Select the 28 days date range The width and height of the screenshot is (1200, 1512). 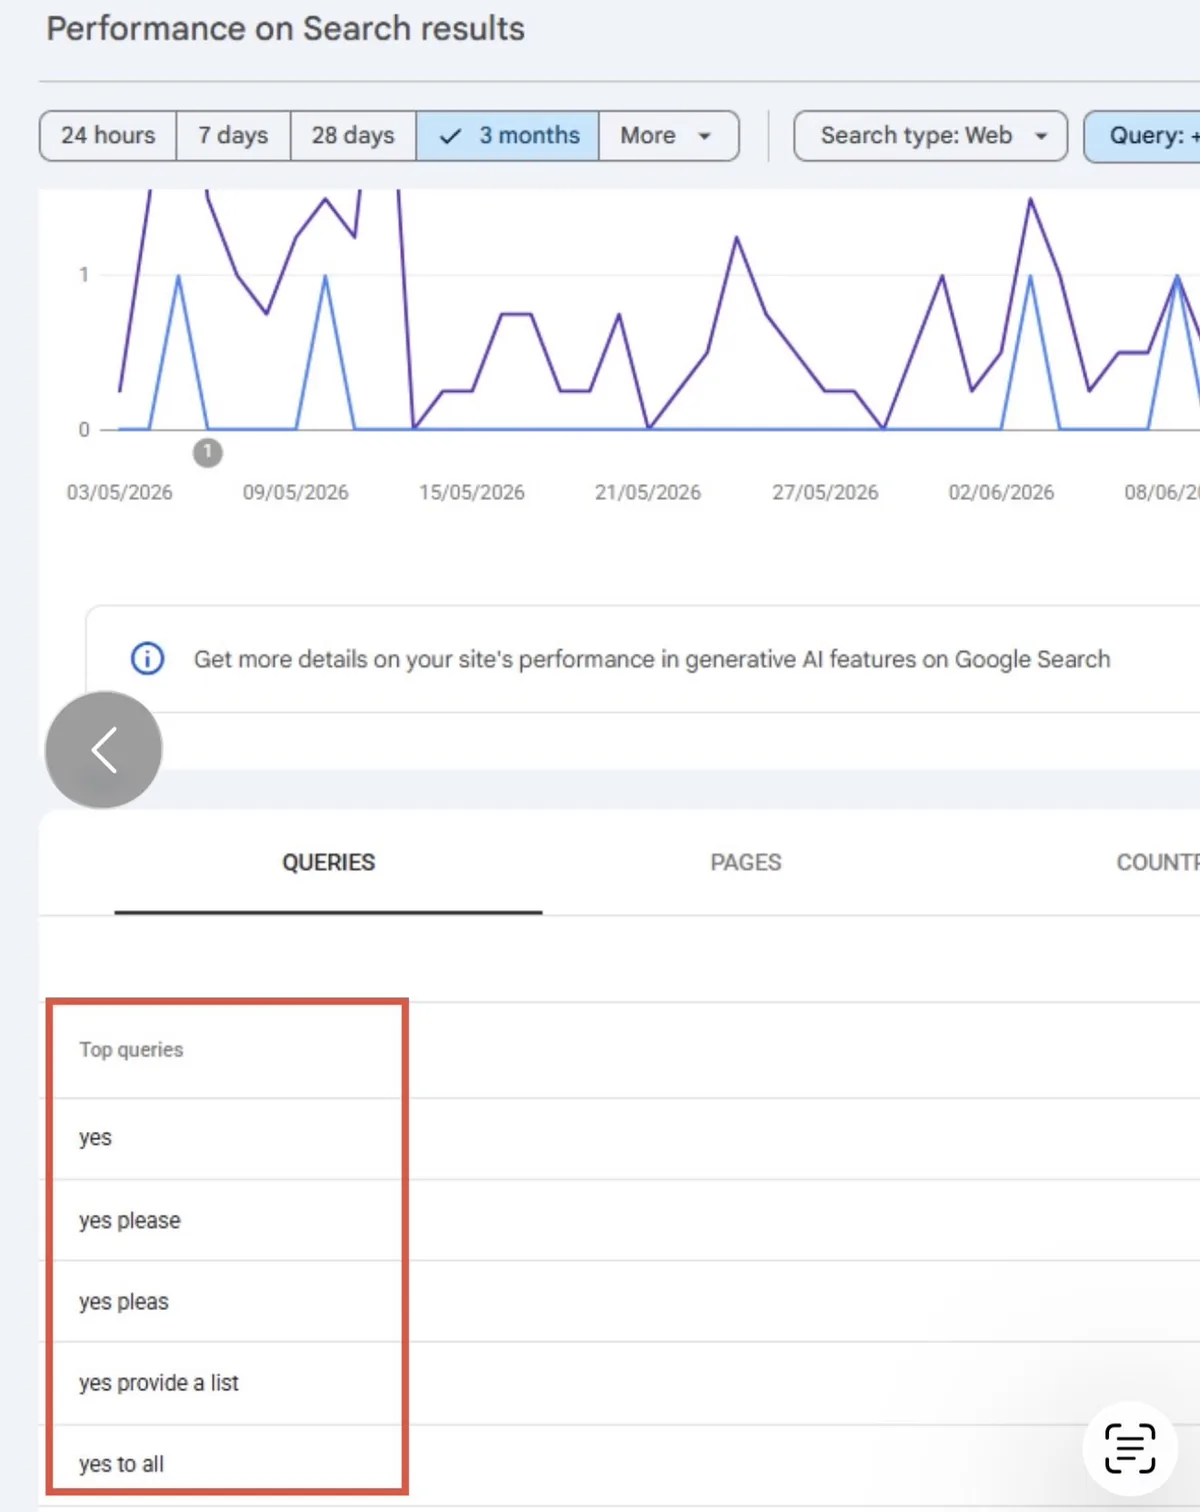pyautogui.click(x=353, y=136)
